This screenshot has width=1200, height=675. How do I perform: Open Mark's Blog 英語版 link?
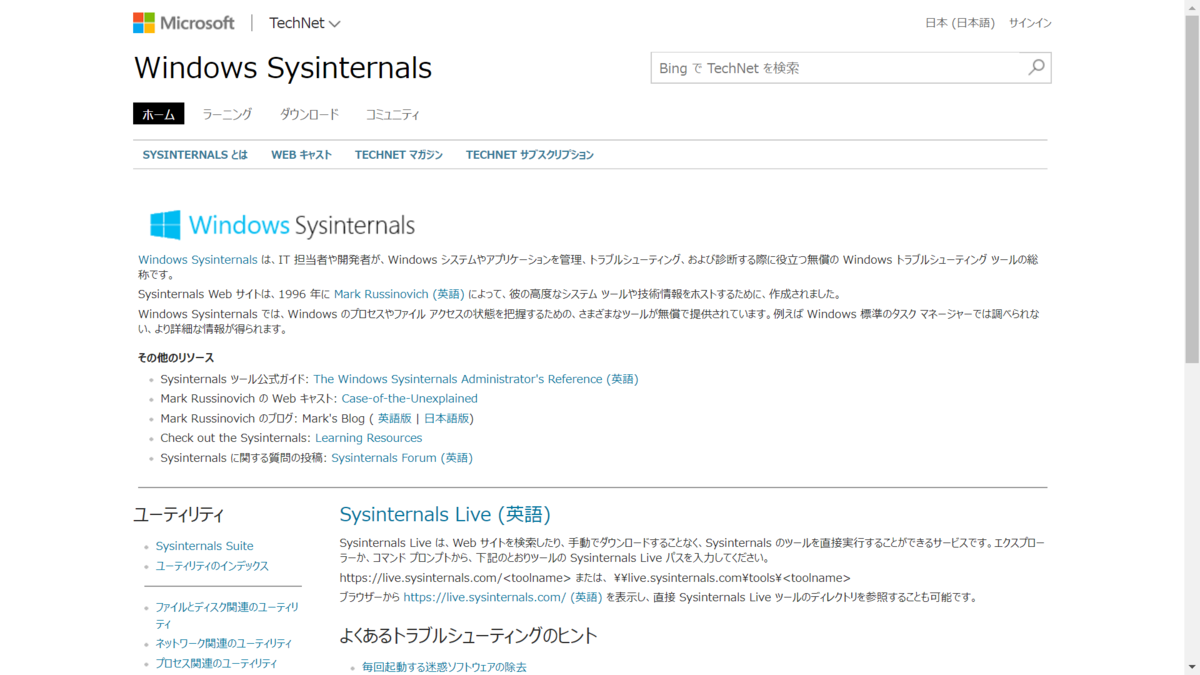(394, 418)
